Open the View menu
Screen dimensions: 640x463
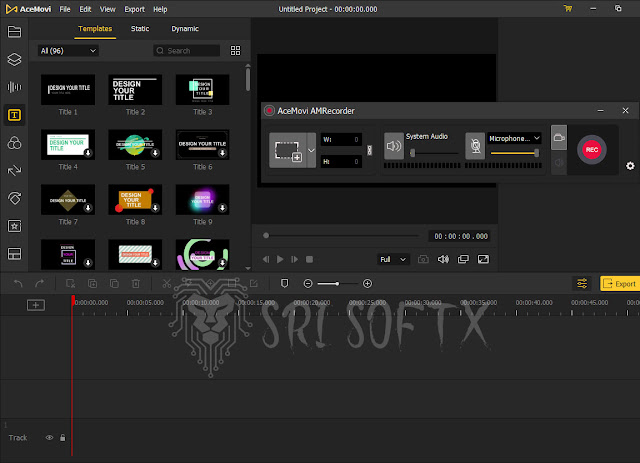click(x=107, y=9)
